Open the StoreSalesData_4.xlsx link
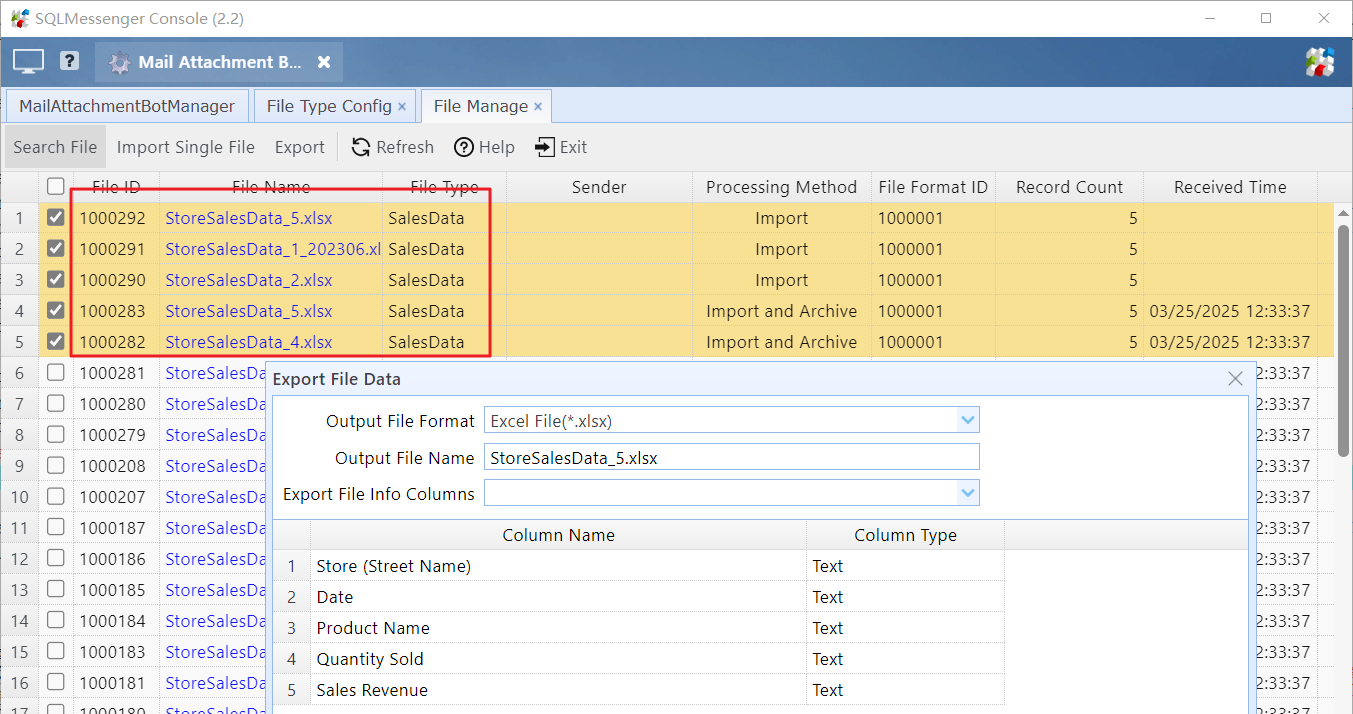1353x714 pixels. (x=249, y=342)
